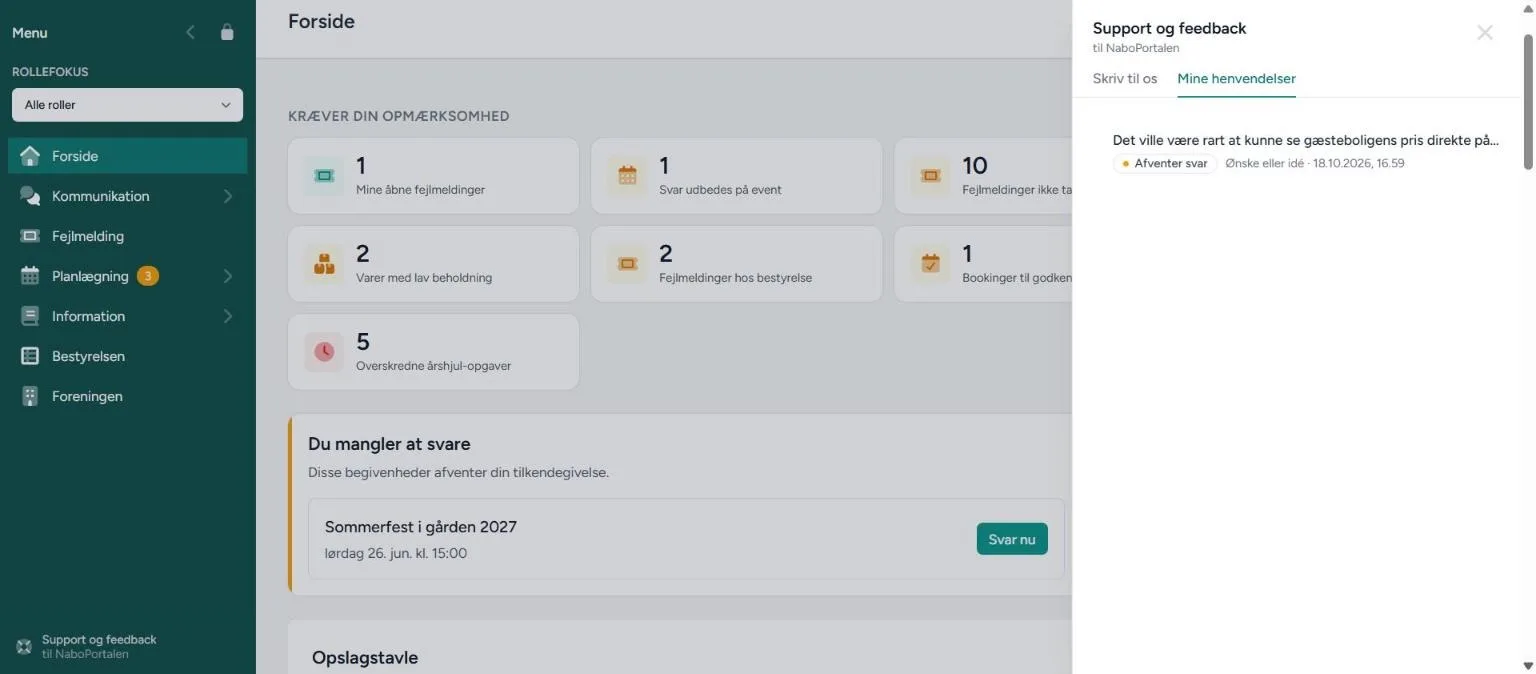
Task: Click the Kommunikation chat bubbles icon
Action: (x=30, y=196)
